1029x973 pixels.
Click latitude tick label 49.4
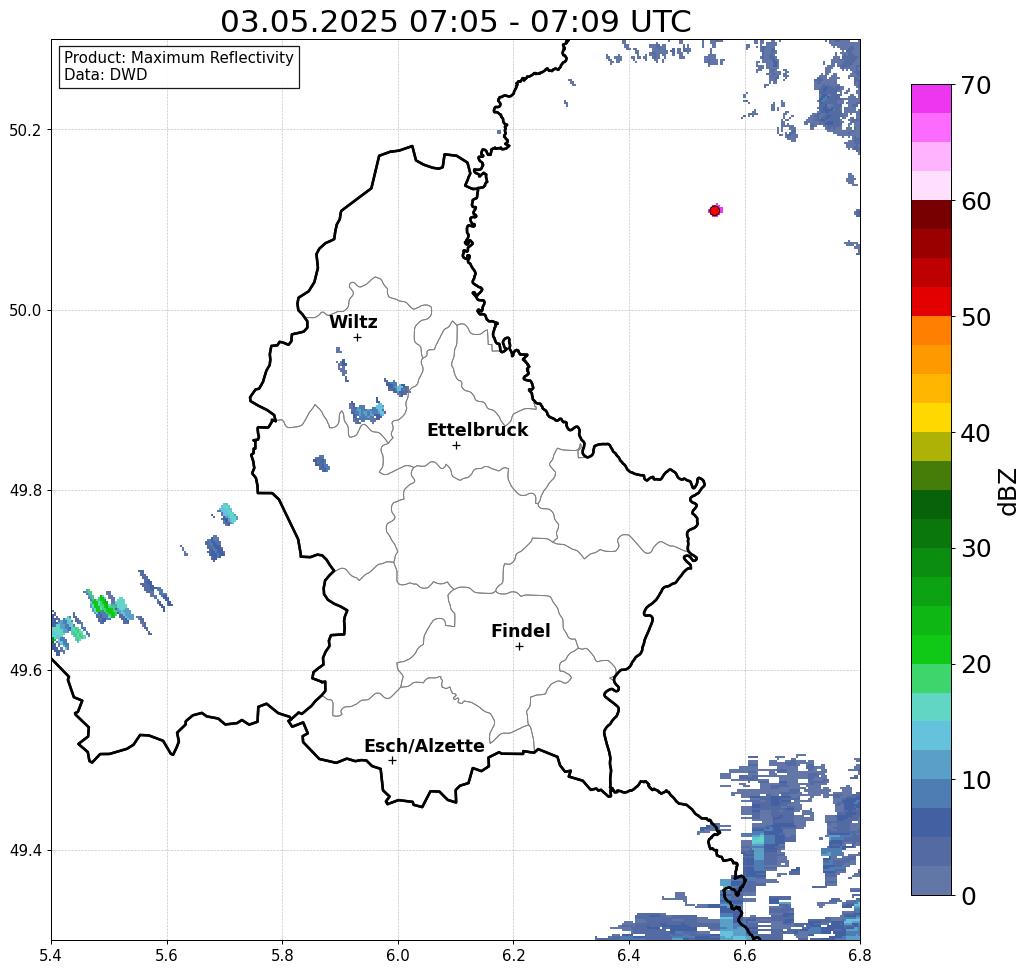25,851
